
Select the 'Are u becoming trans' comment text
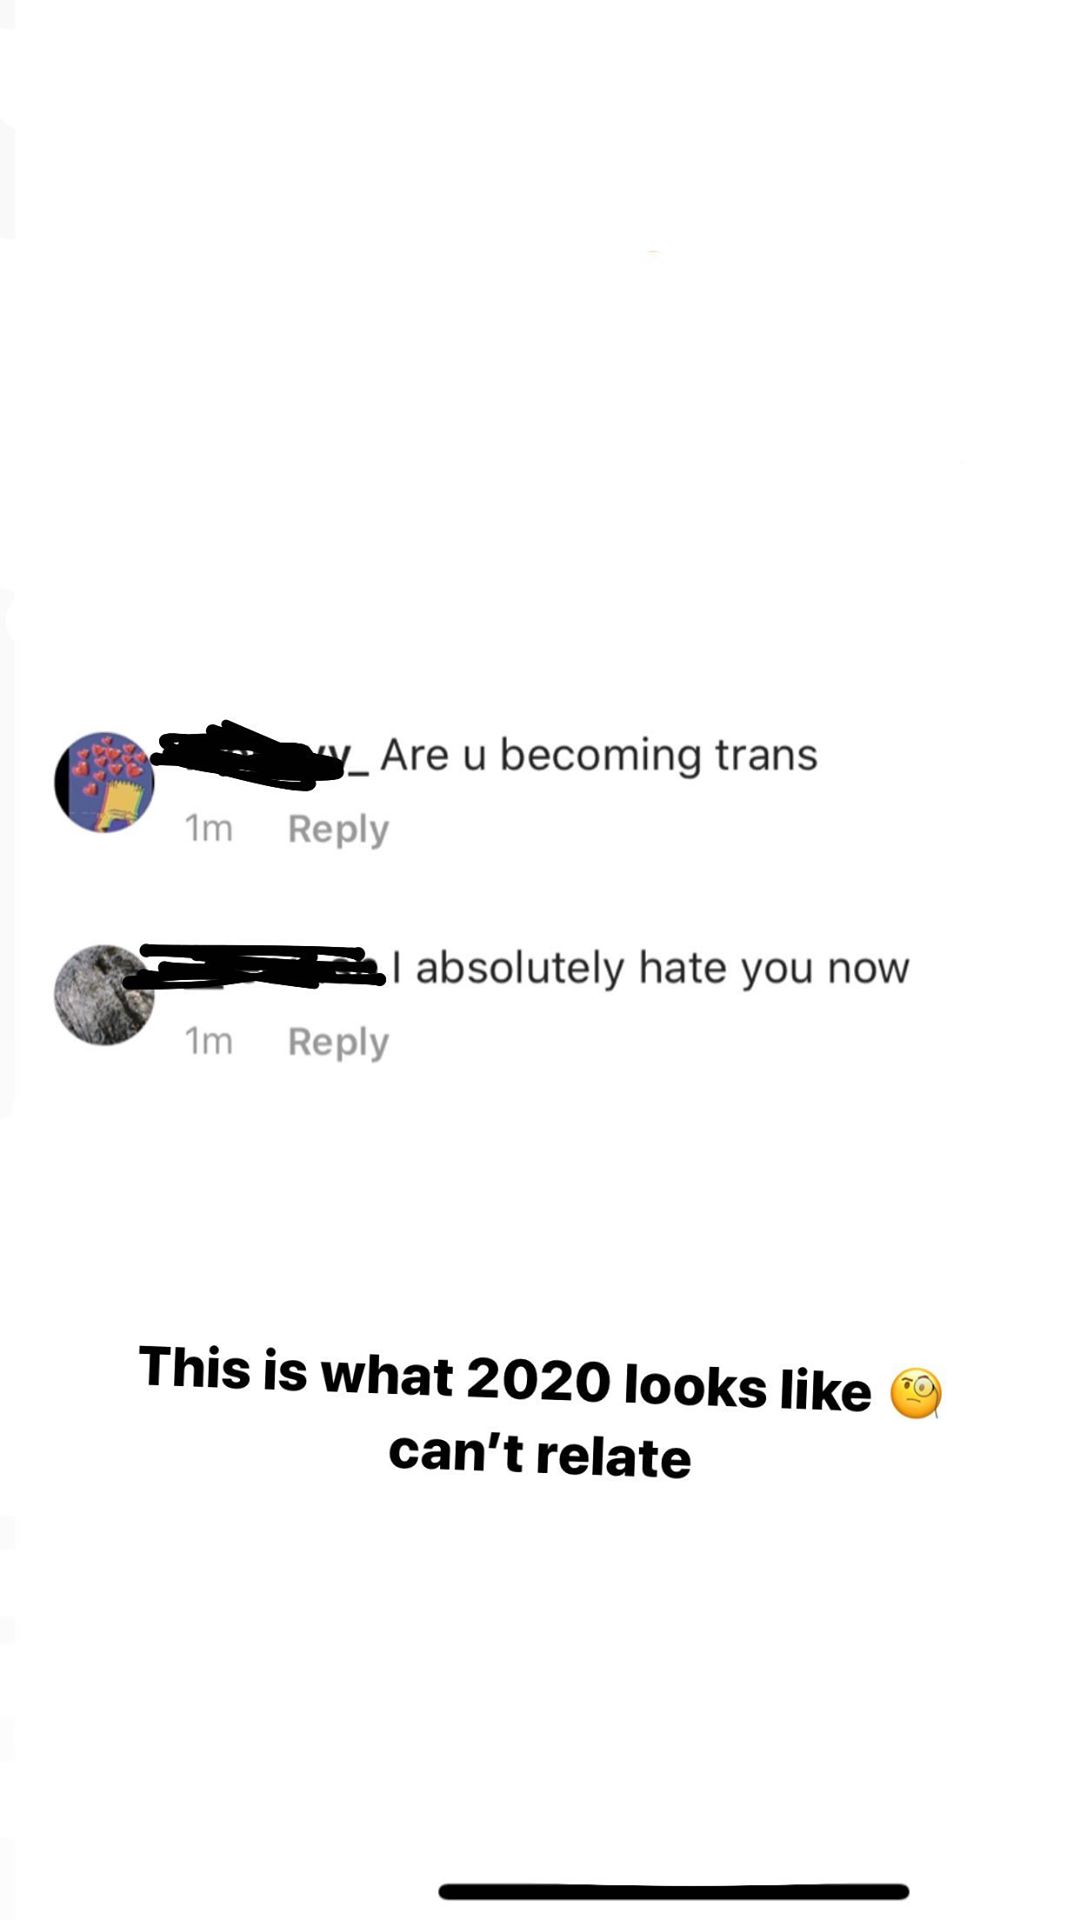599,755
